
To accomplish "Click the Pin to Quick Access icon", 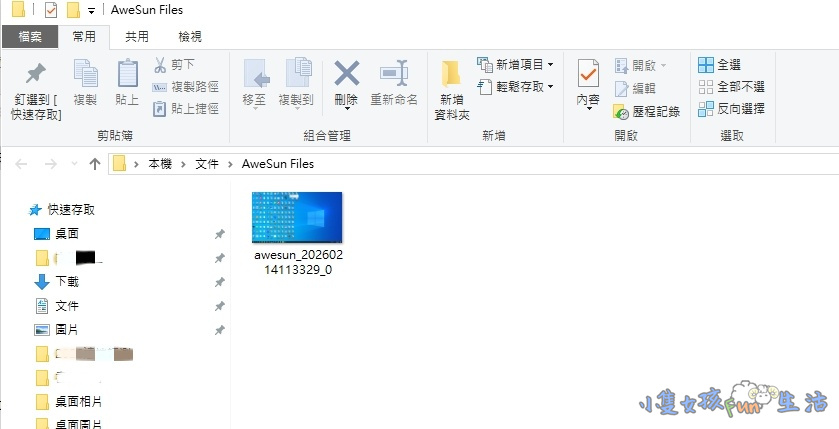I will click(36, 75).
